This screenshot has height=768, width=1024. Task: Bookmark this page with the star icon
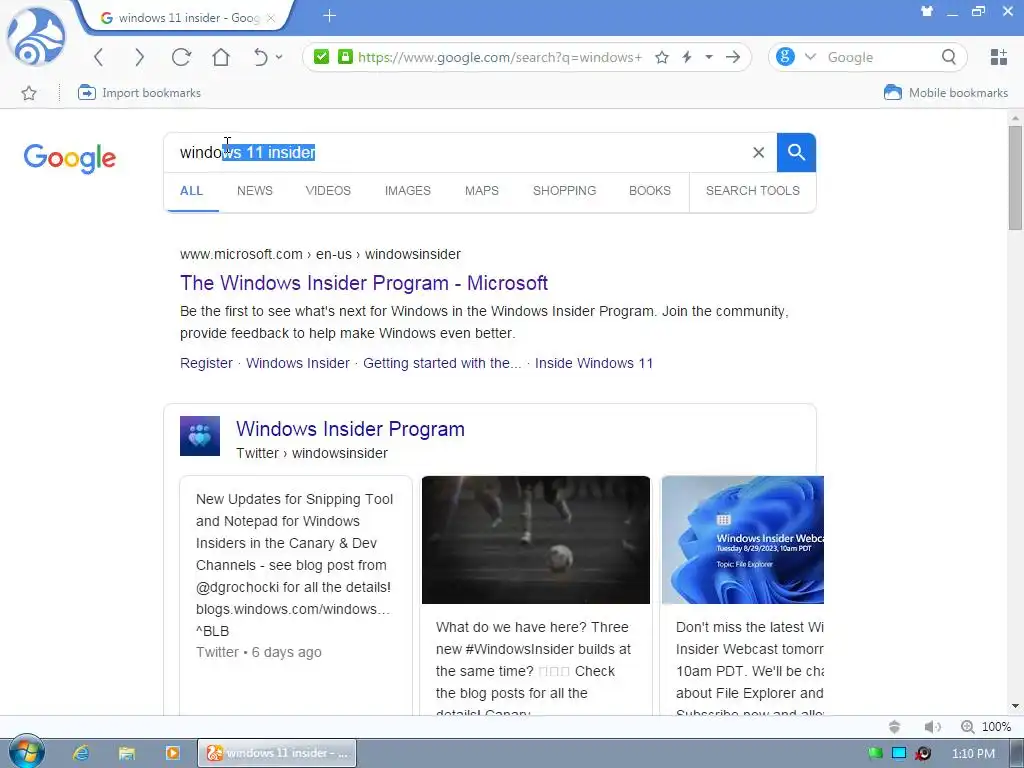(662, 57)
